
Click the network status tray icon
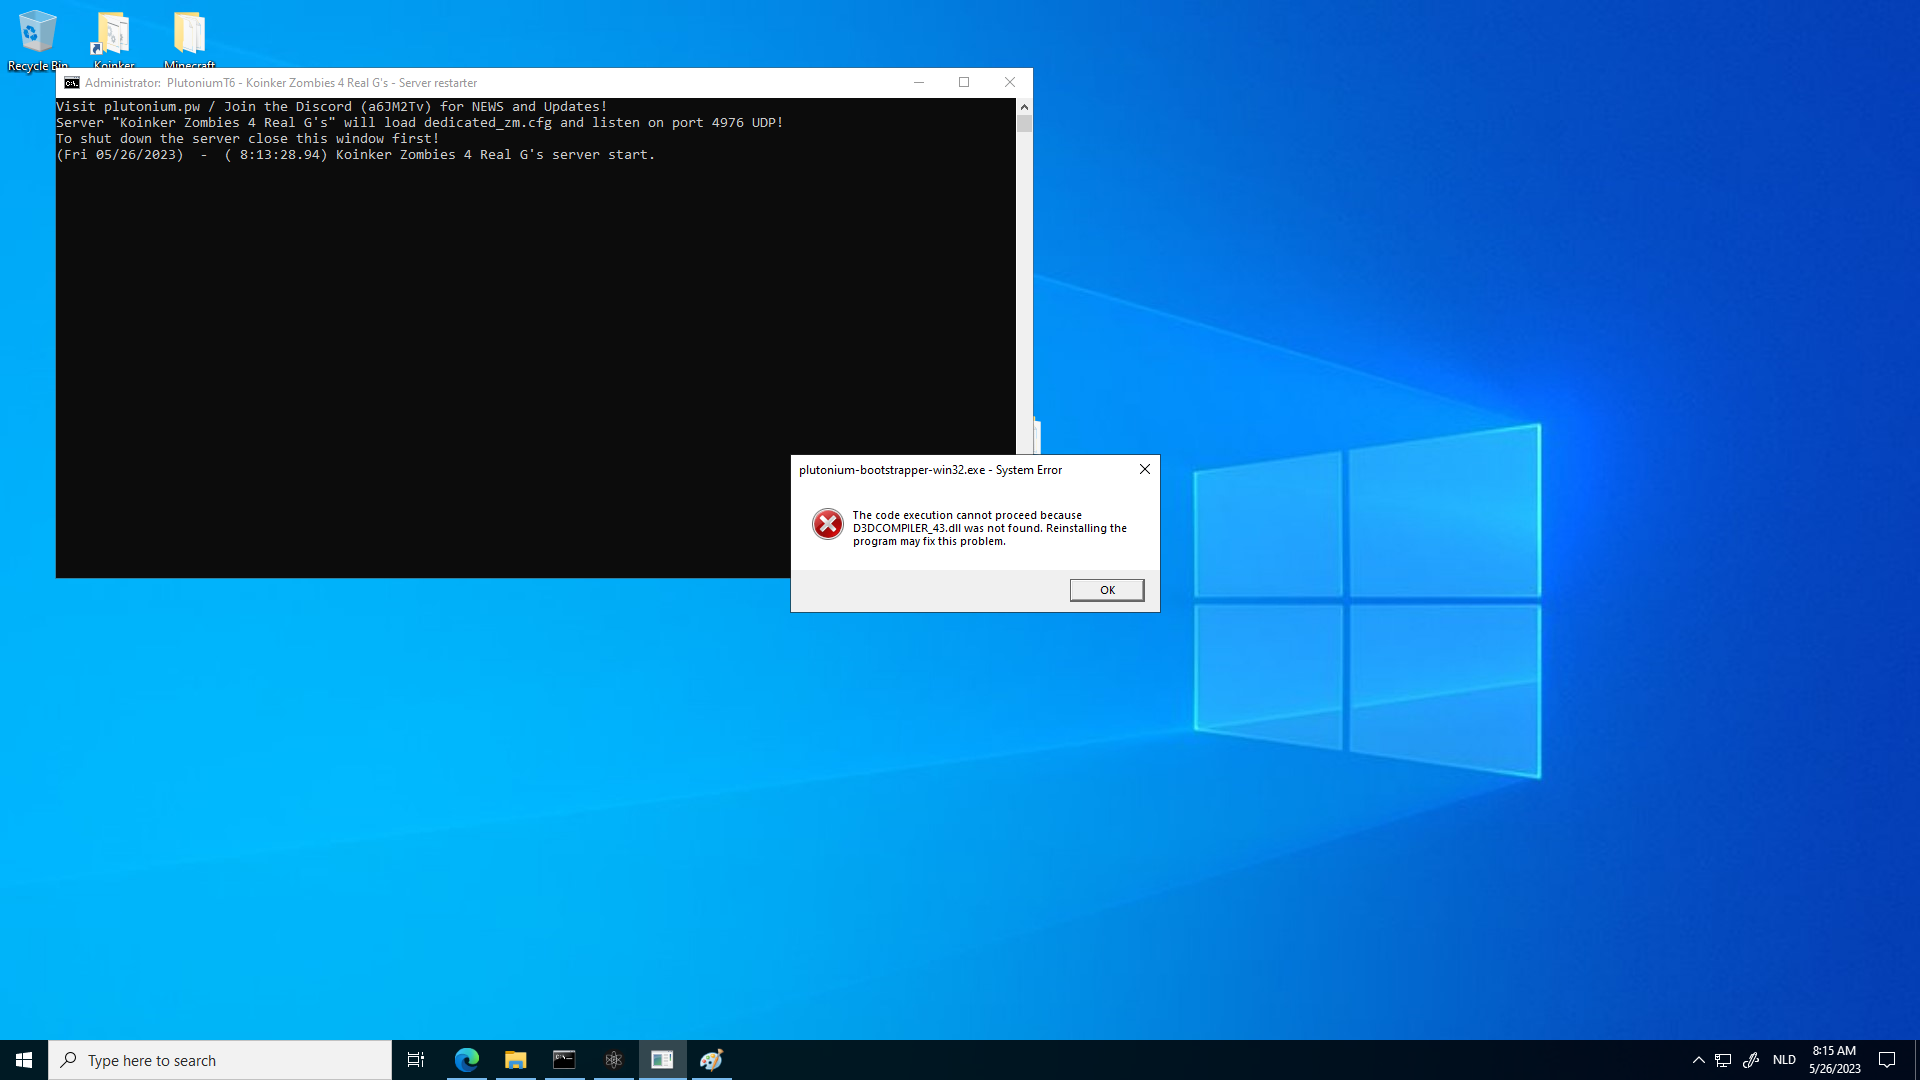tap(1723, 1060)
